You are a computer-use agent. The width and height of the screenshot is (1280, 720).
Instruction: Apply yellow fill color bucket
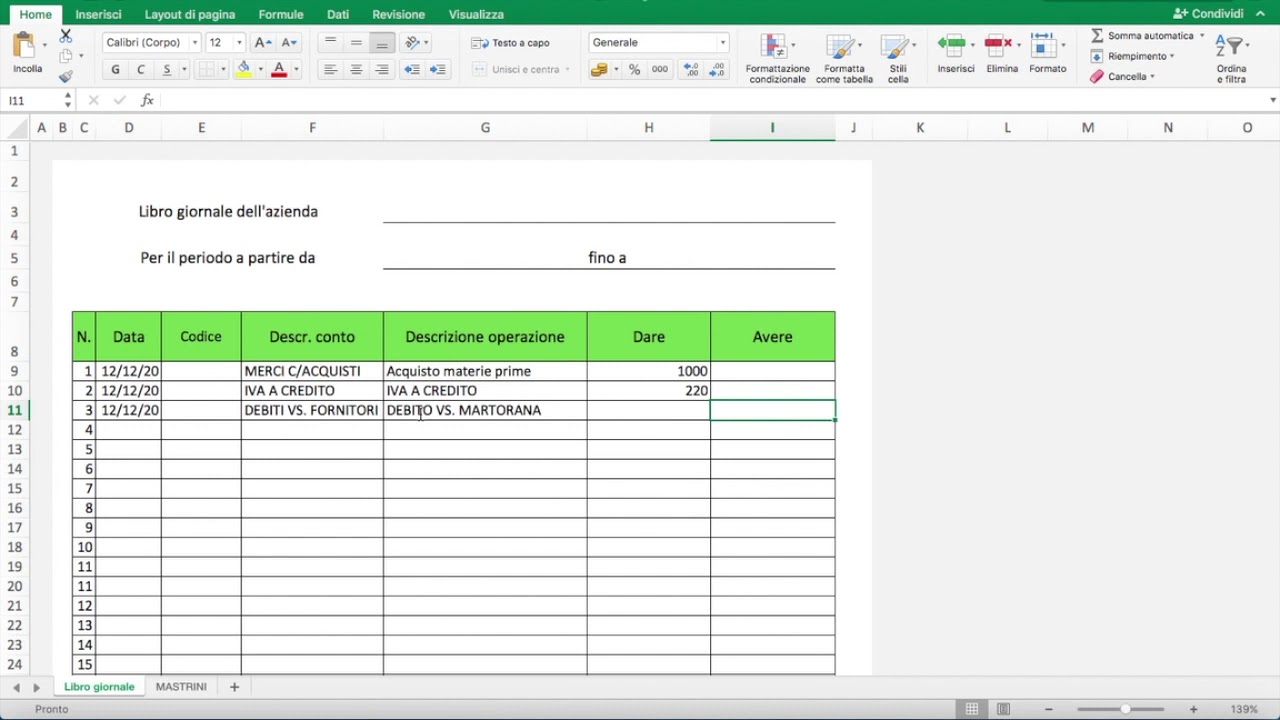coord(244,70)
